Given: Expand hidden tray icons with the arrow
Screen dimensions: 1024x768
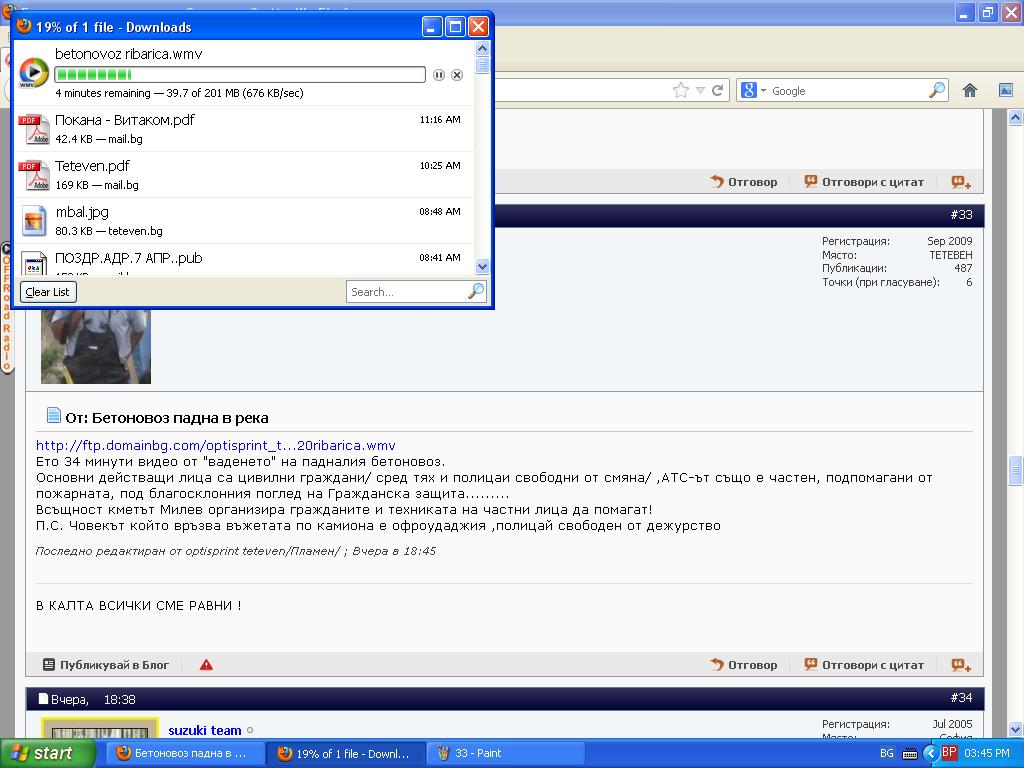Looking at the screenshot, I should pos(931,754).
